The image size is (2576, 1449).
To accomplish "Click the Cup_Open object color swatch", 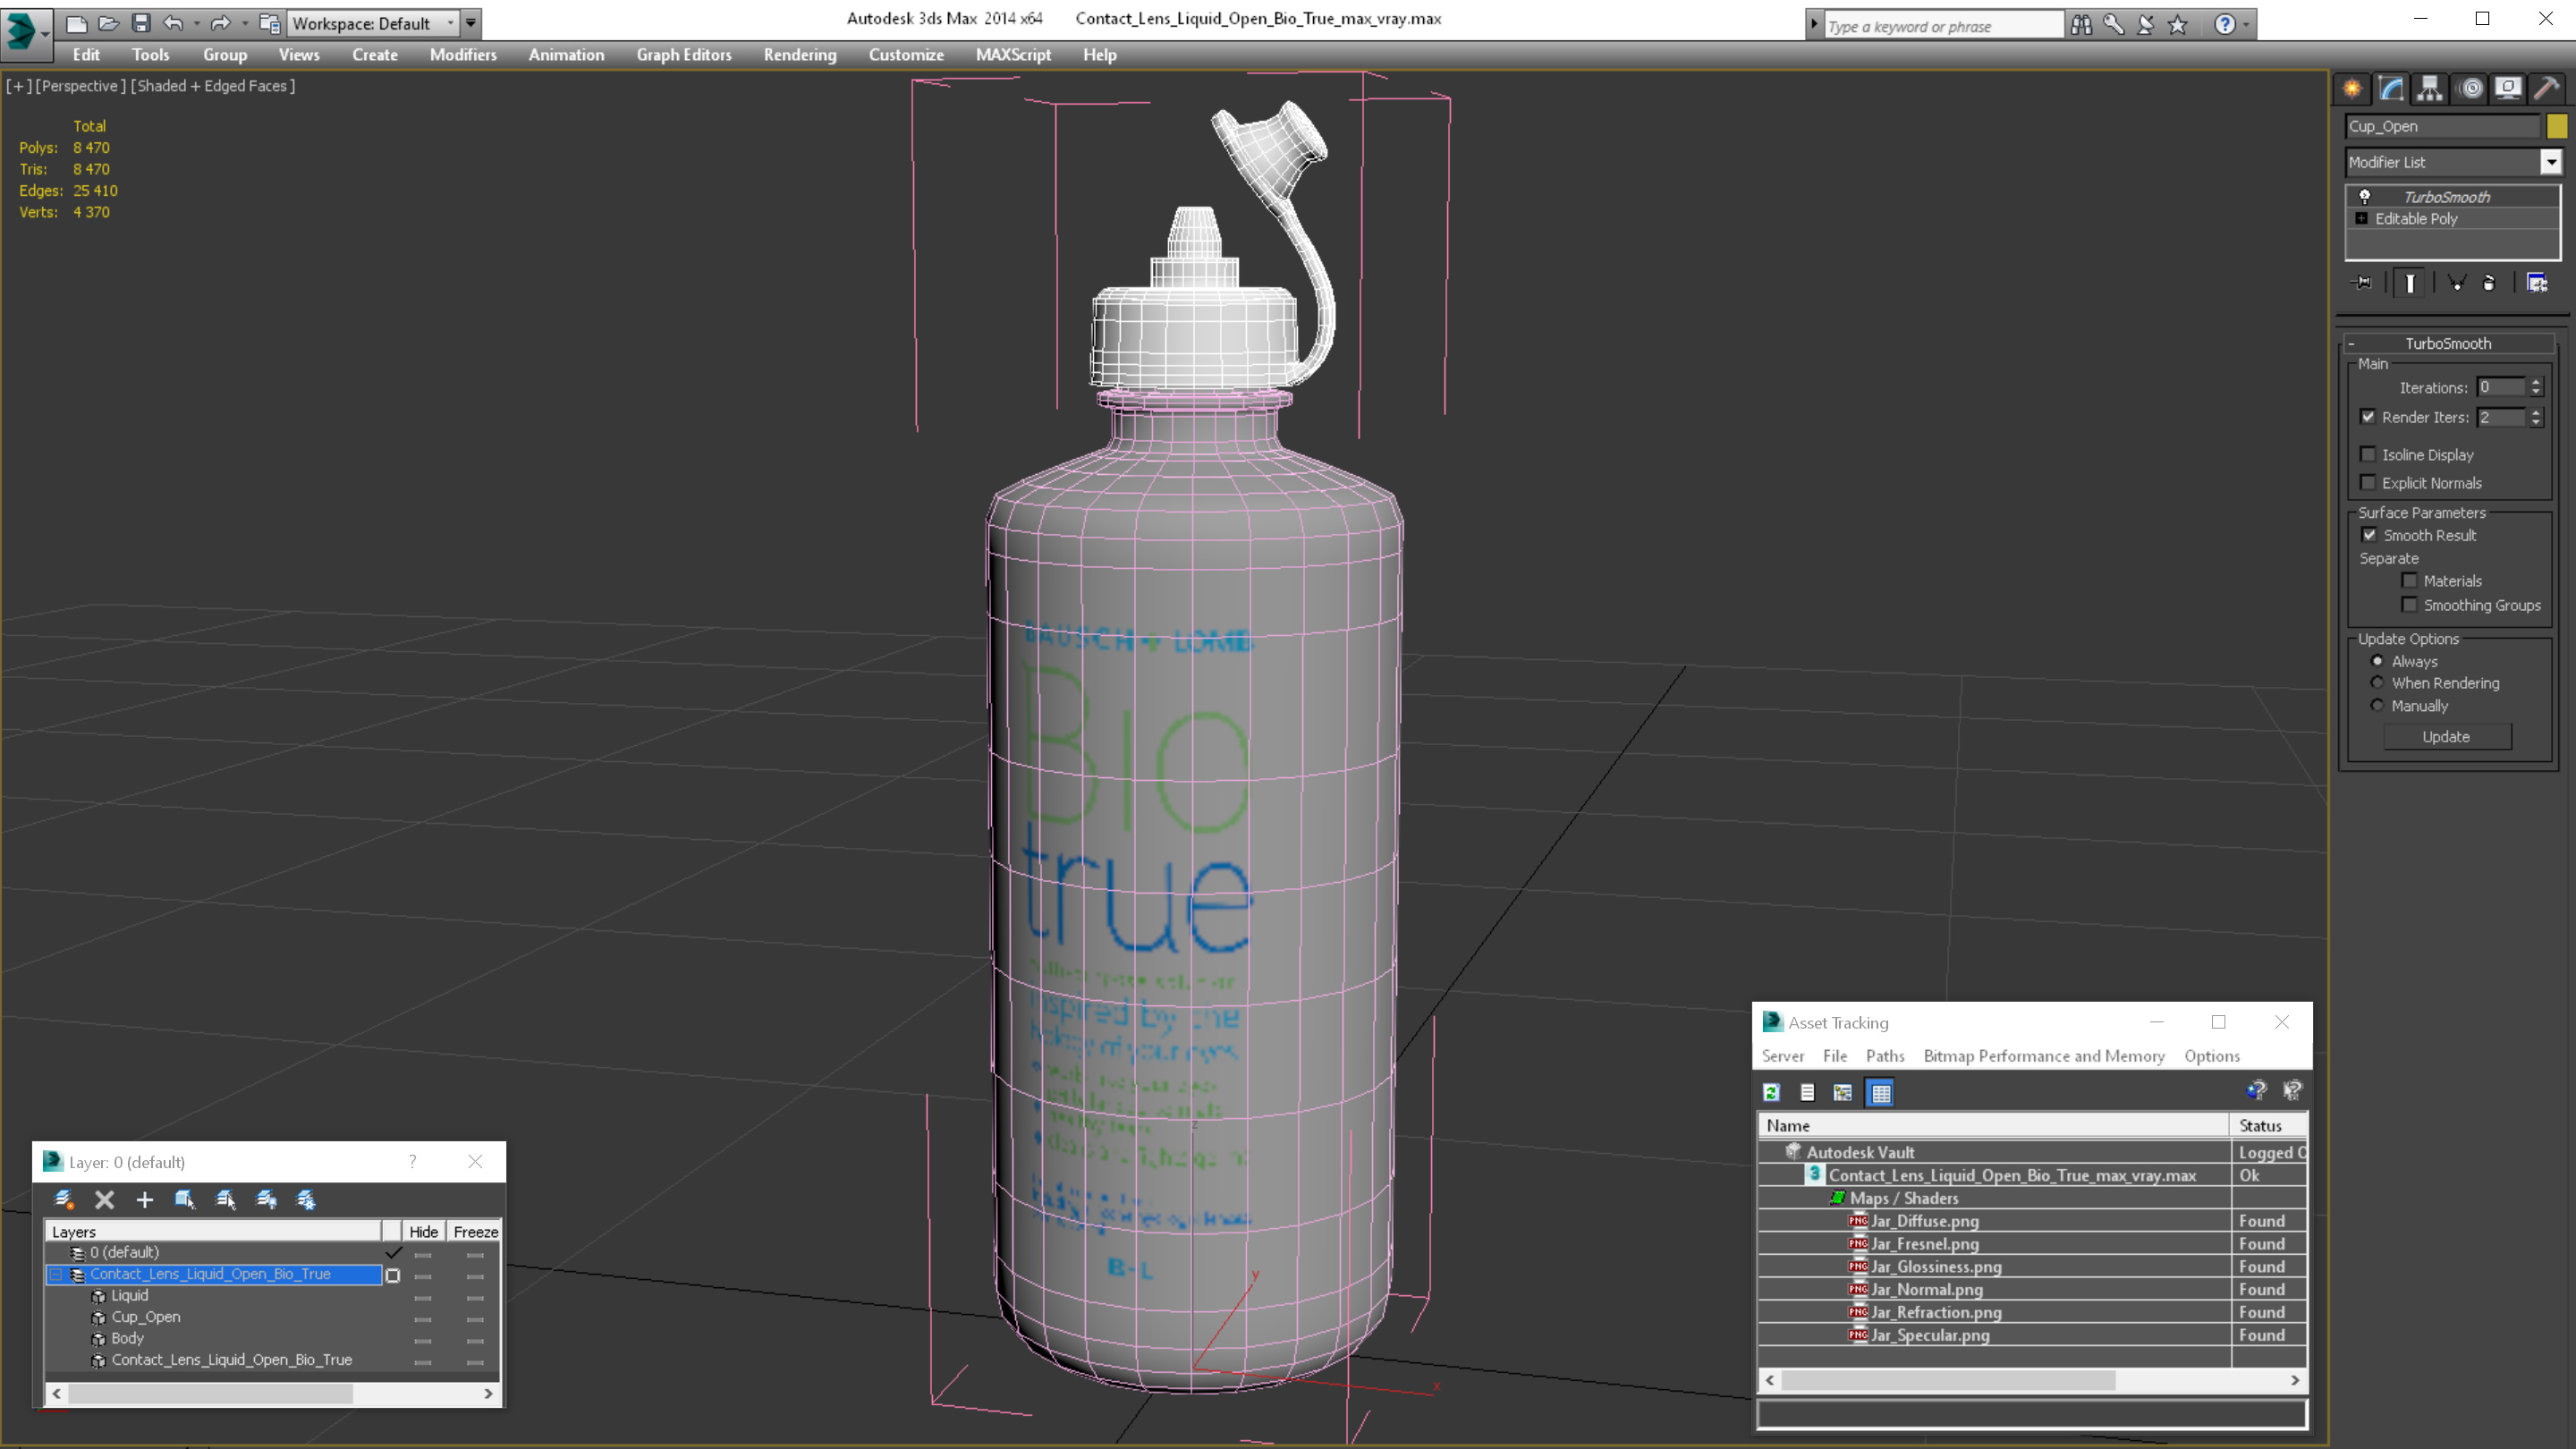I will 2557,126.
